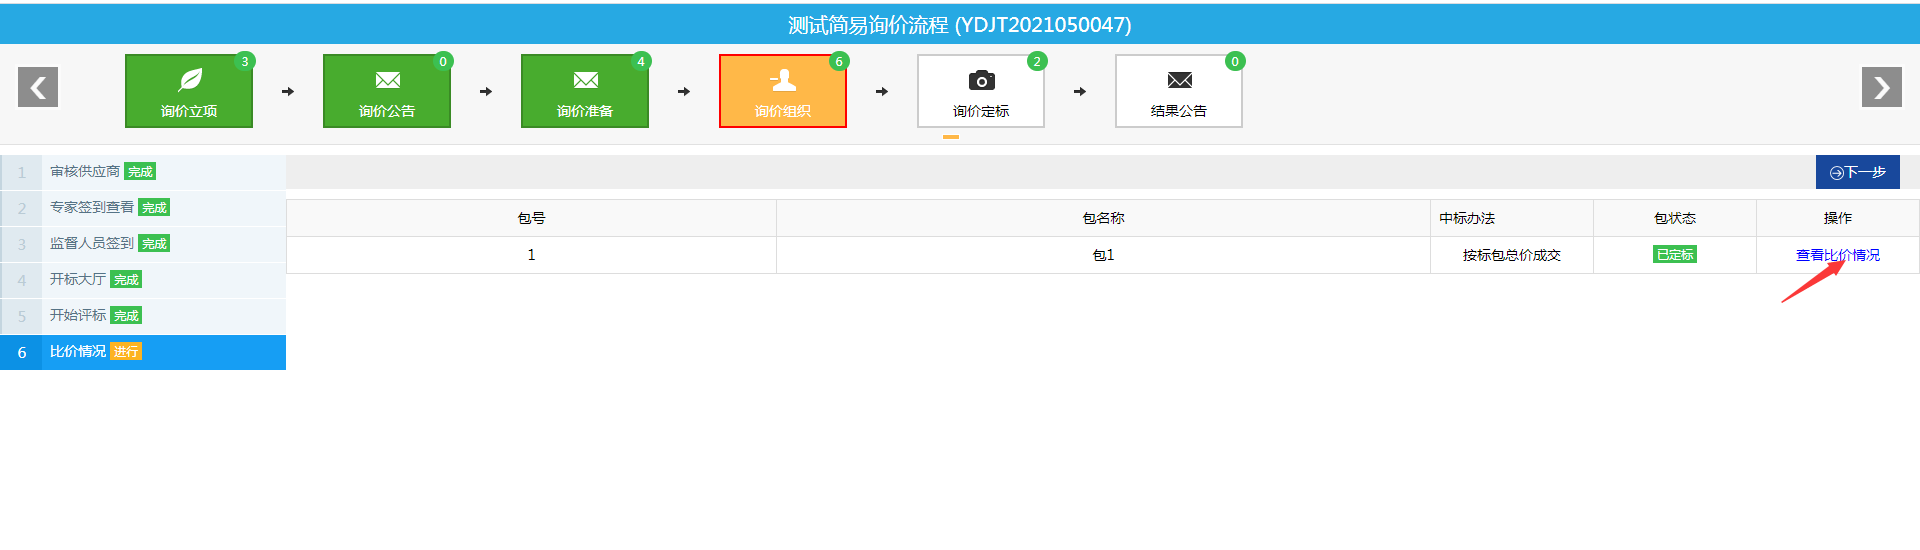Click the badge count 2 on 询价定标
1920x550 pixels.
pos(1037,61)
